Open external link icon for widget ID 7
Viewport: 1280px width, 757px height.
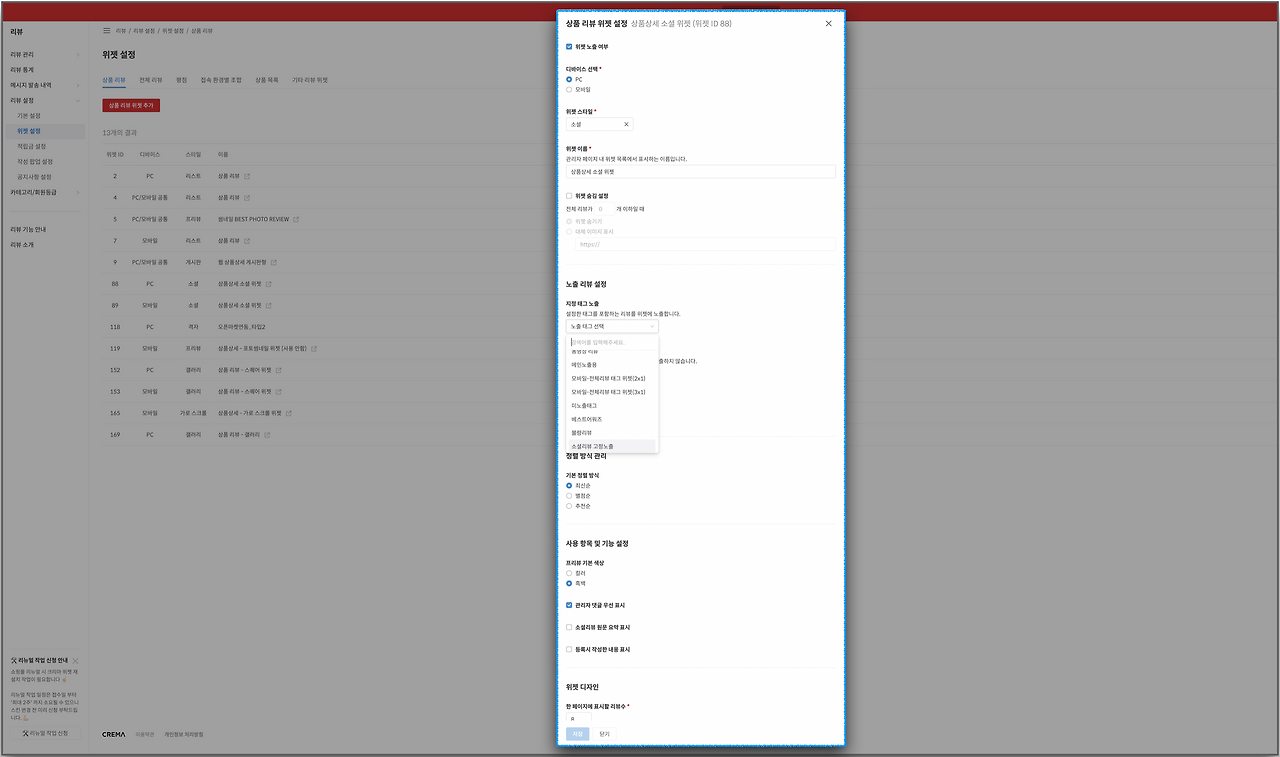247,241
